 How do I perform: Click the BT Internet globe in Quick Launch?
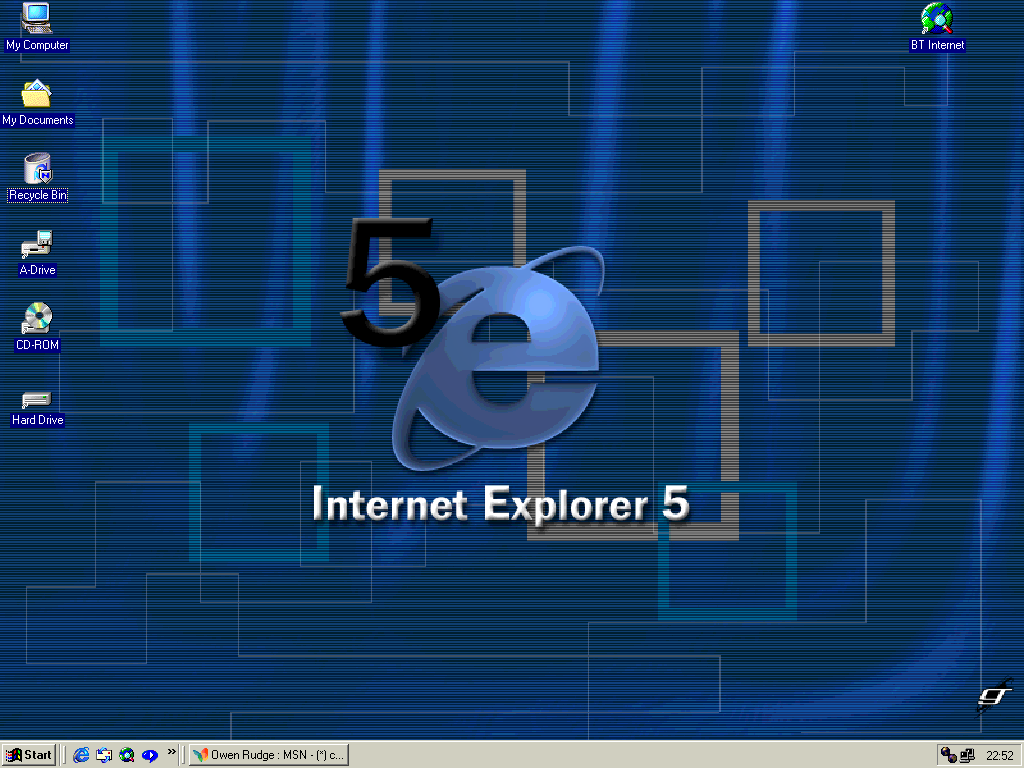pyautogui.click(x=127, y=755)
